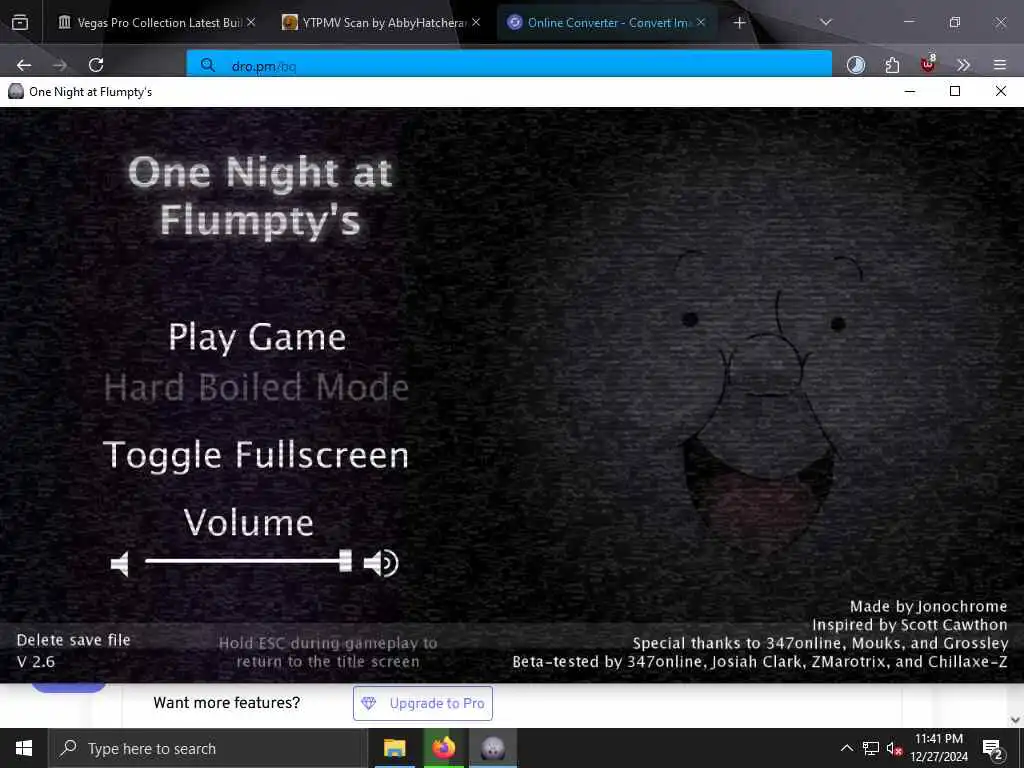Click the browser address bar
The image size is (1024, 768).
[x=509, y=65]
